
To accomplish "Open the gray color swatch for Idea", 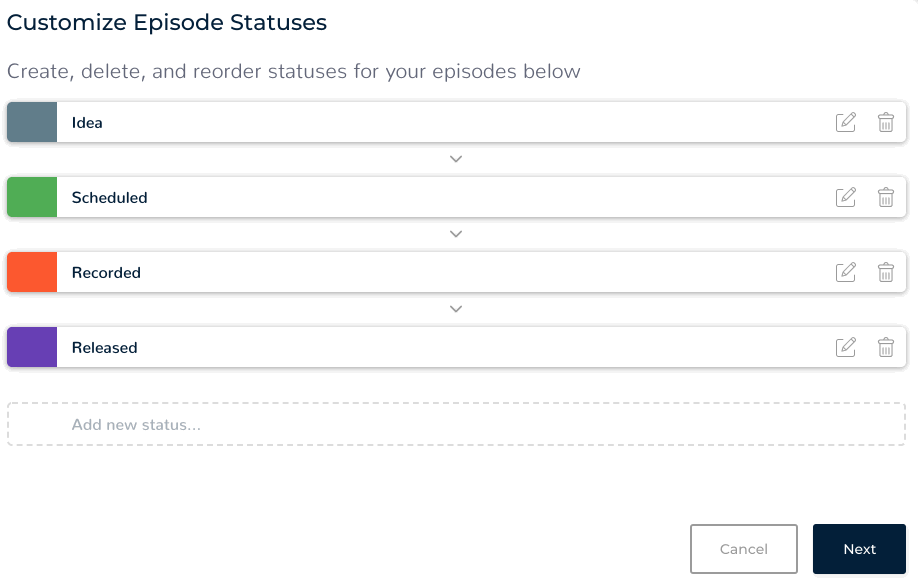I will (32, 122).
